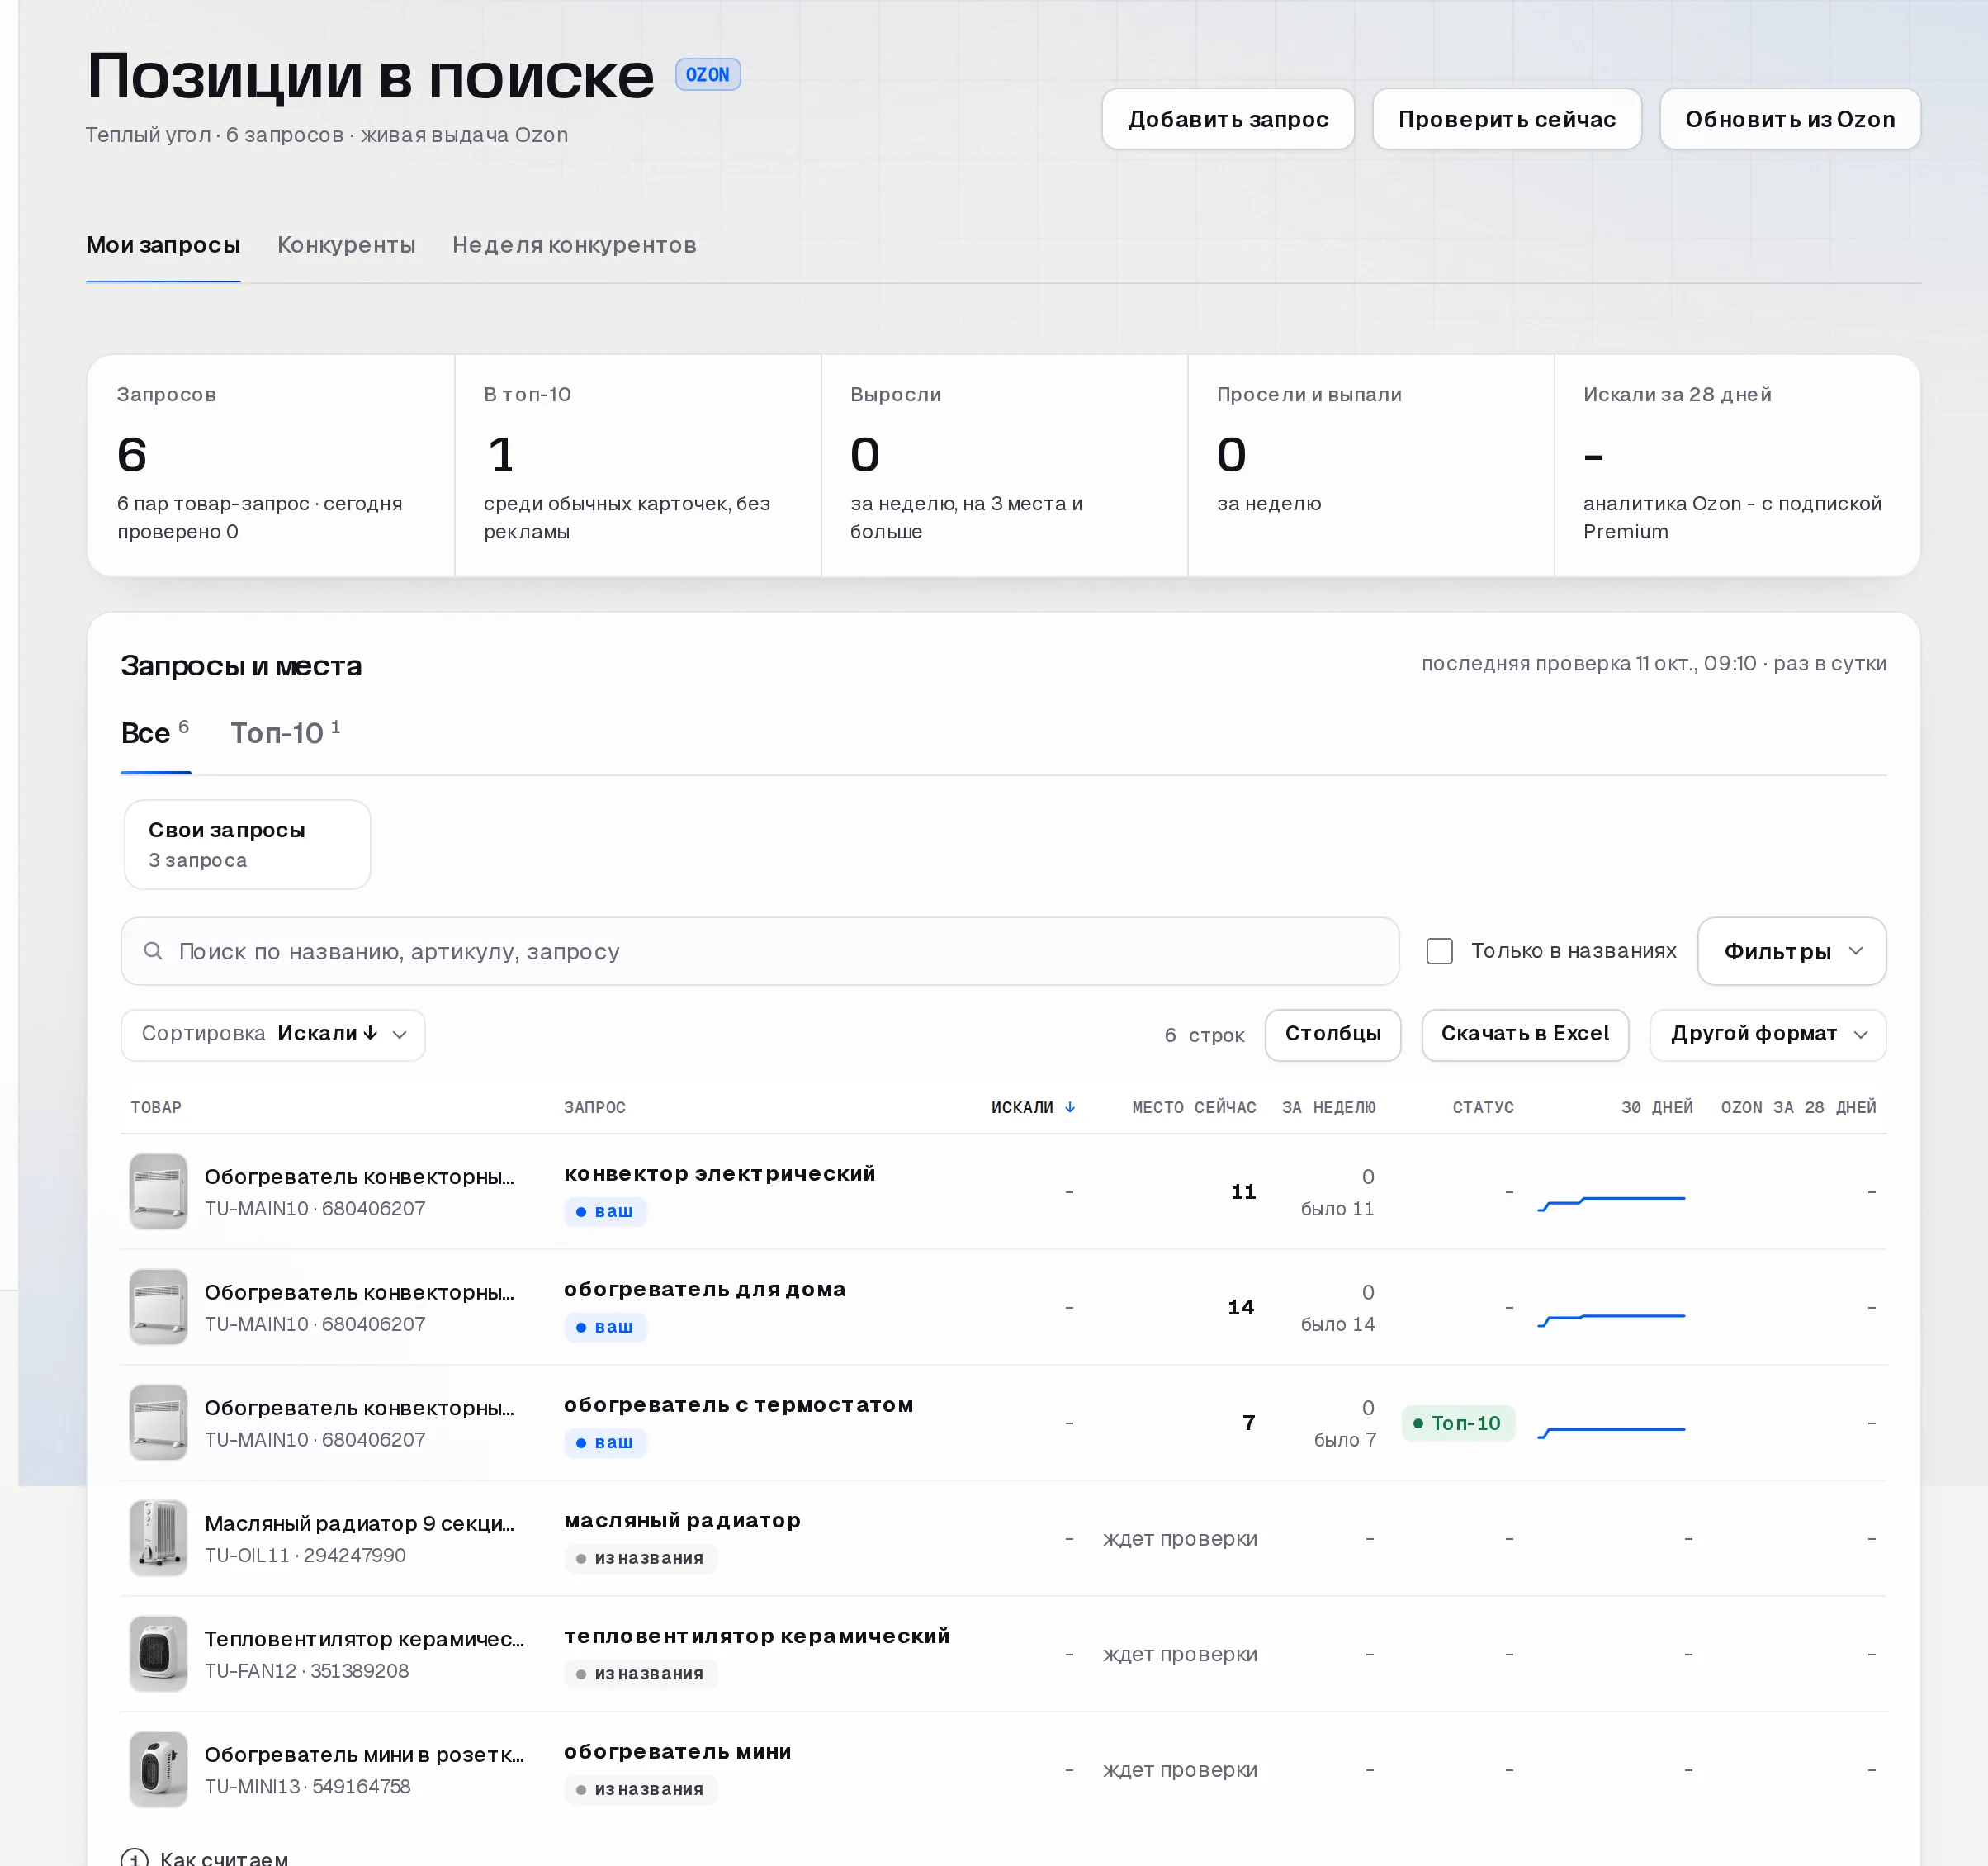
Task: Click the ТОВАР column header
Action: pyautogui.click(x=156, y=1107)
